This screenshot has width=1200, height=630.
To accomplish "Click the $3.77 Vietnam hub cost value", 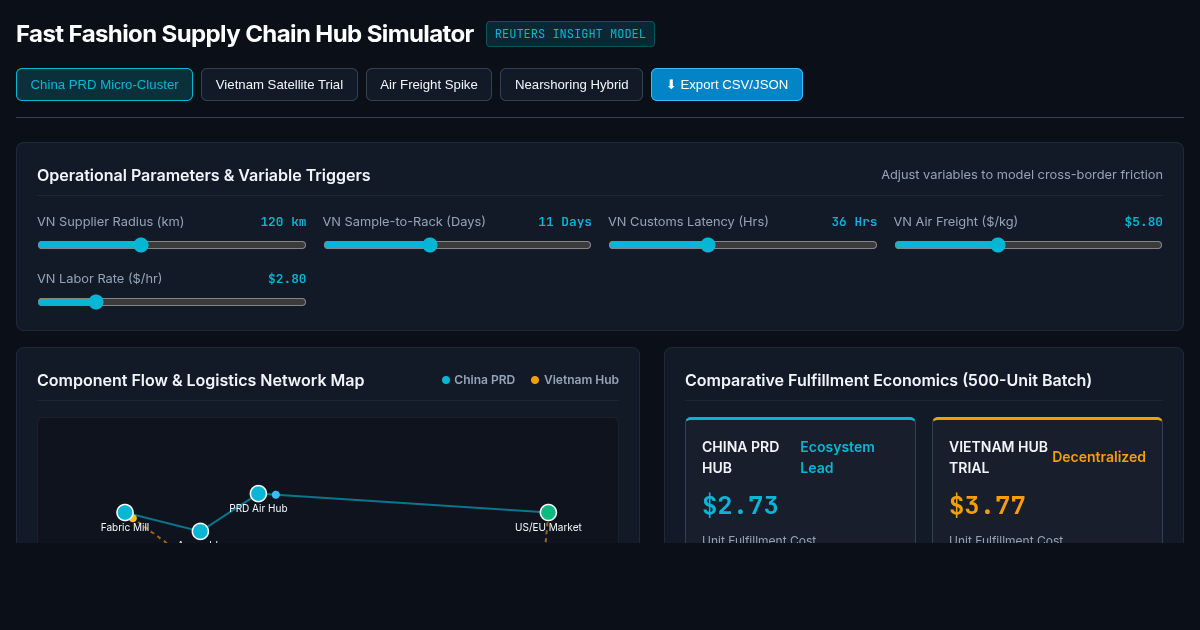I will pyautogui.click(x=987, y=506).
